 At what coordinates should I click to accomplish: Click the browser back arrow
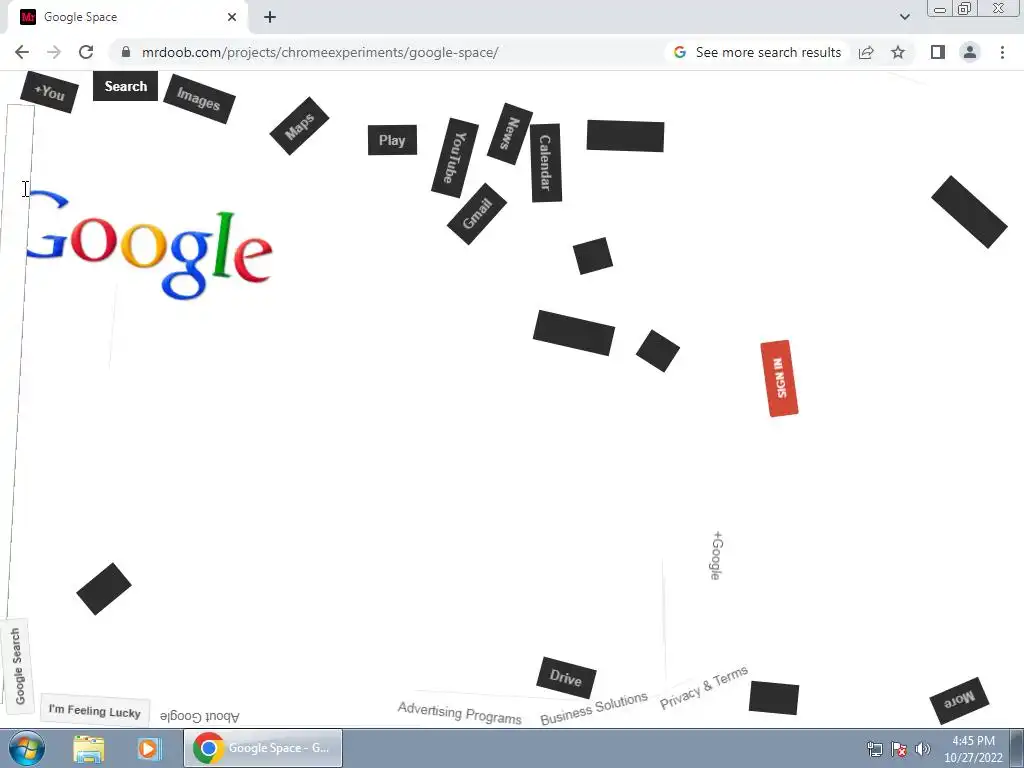(x=22, y=52)
